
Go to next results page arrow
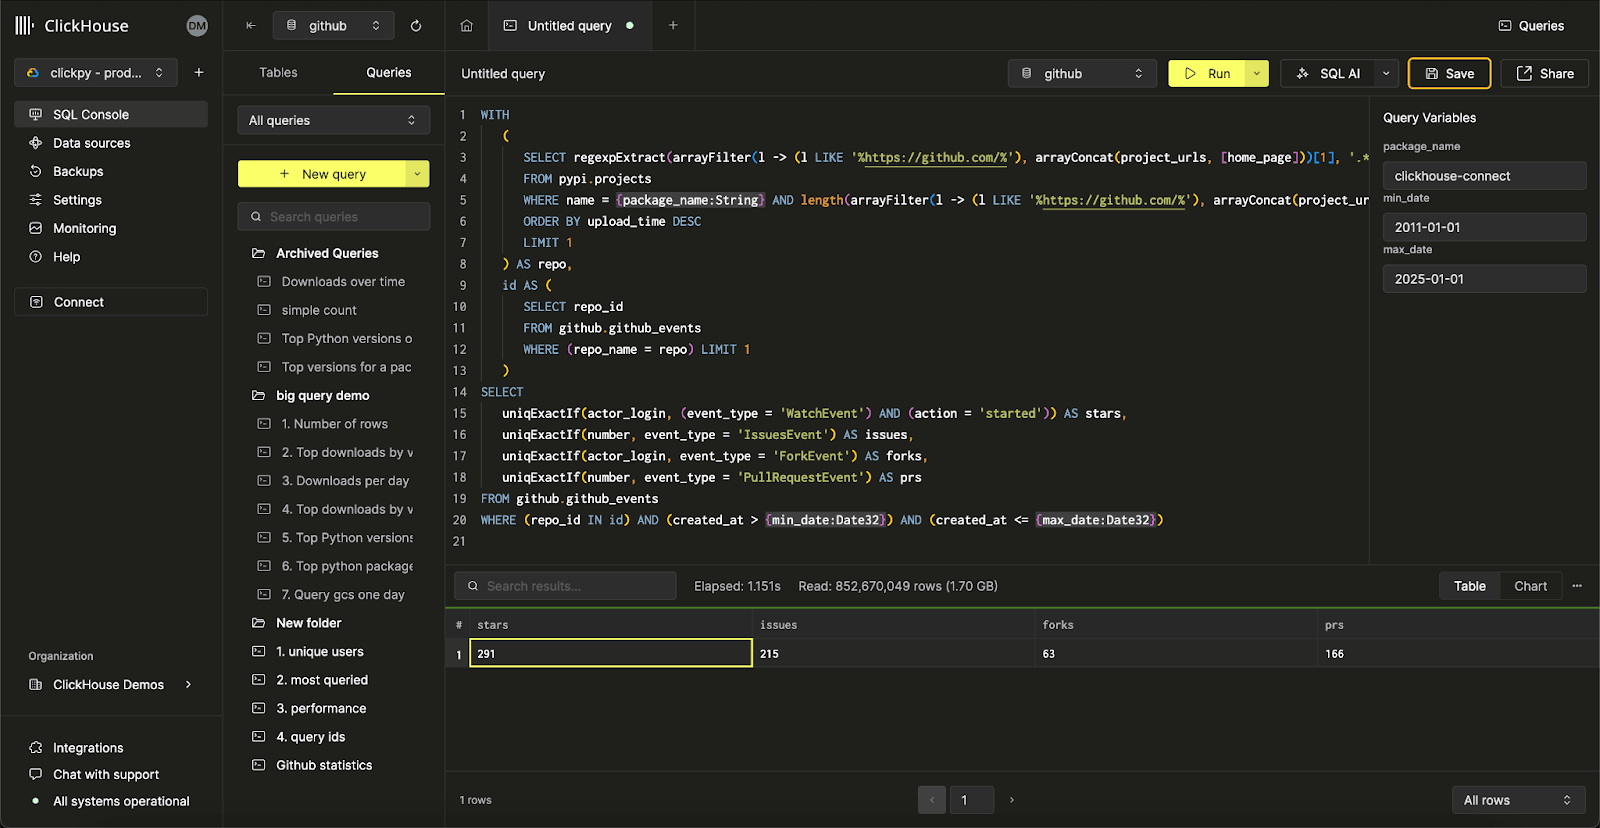[1012, 800]
